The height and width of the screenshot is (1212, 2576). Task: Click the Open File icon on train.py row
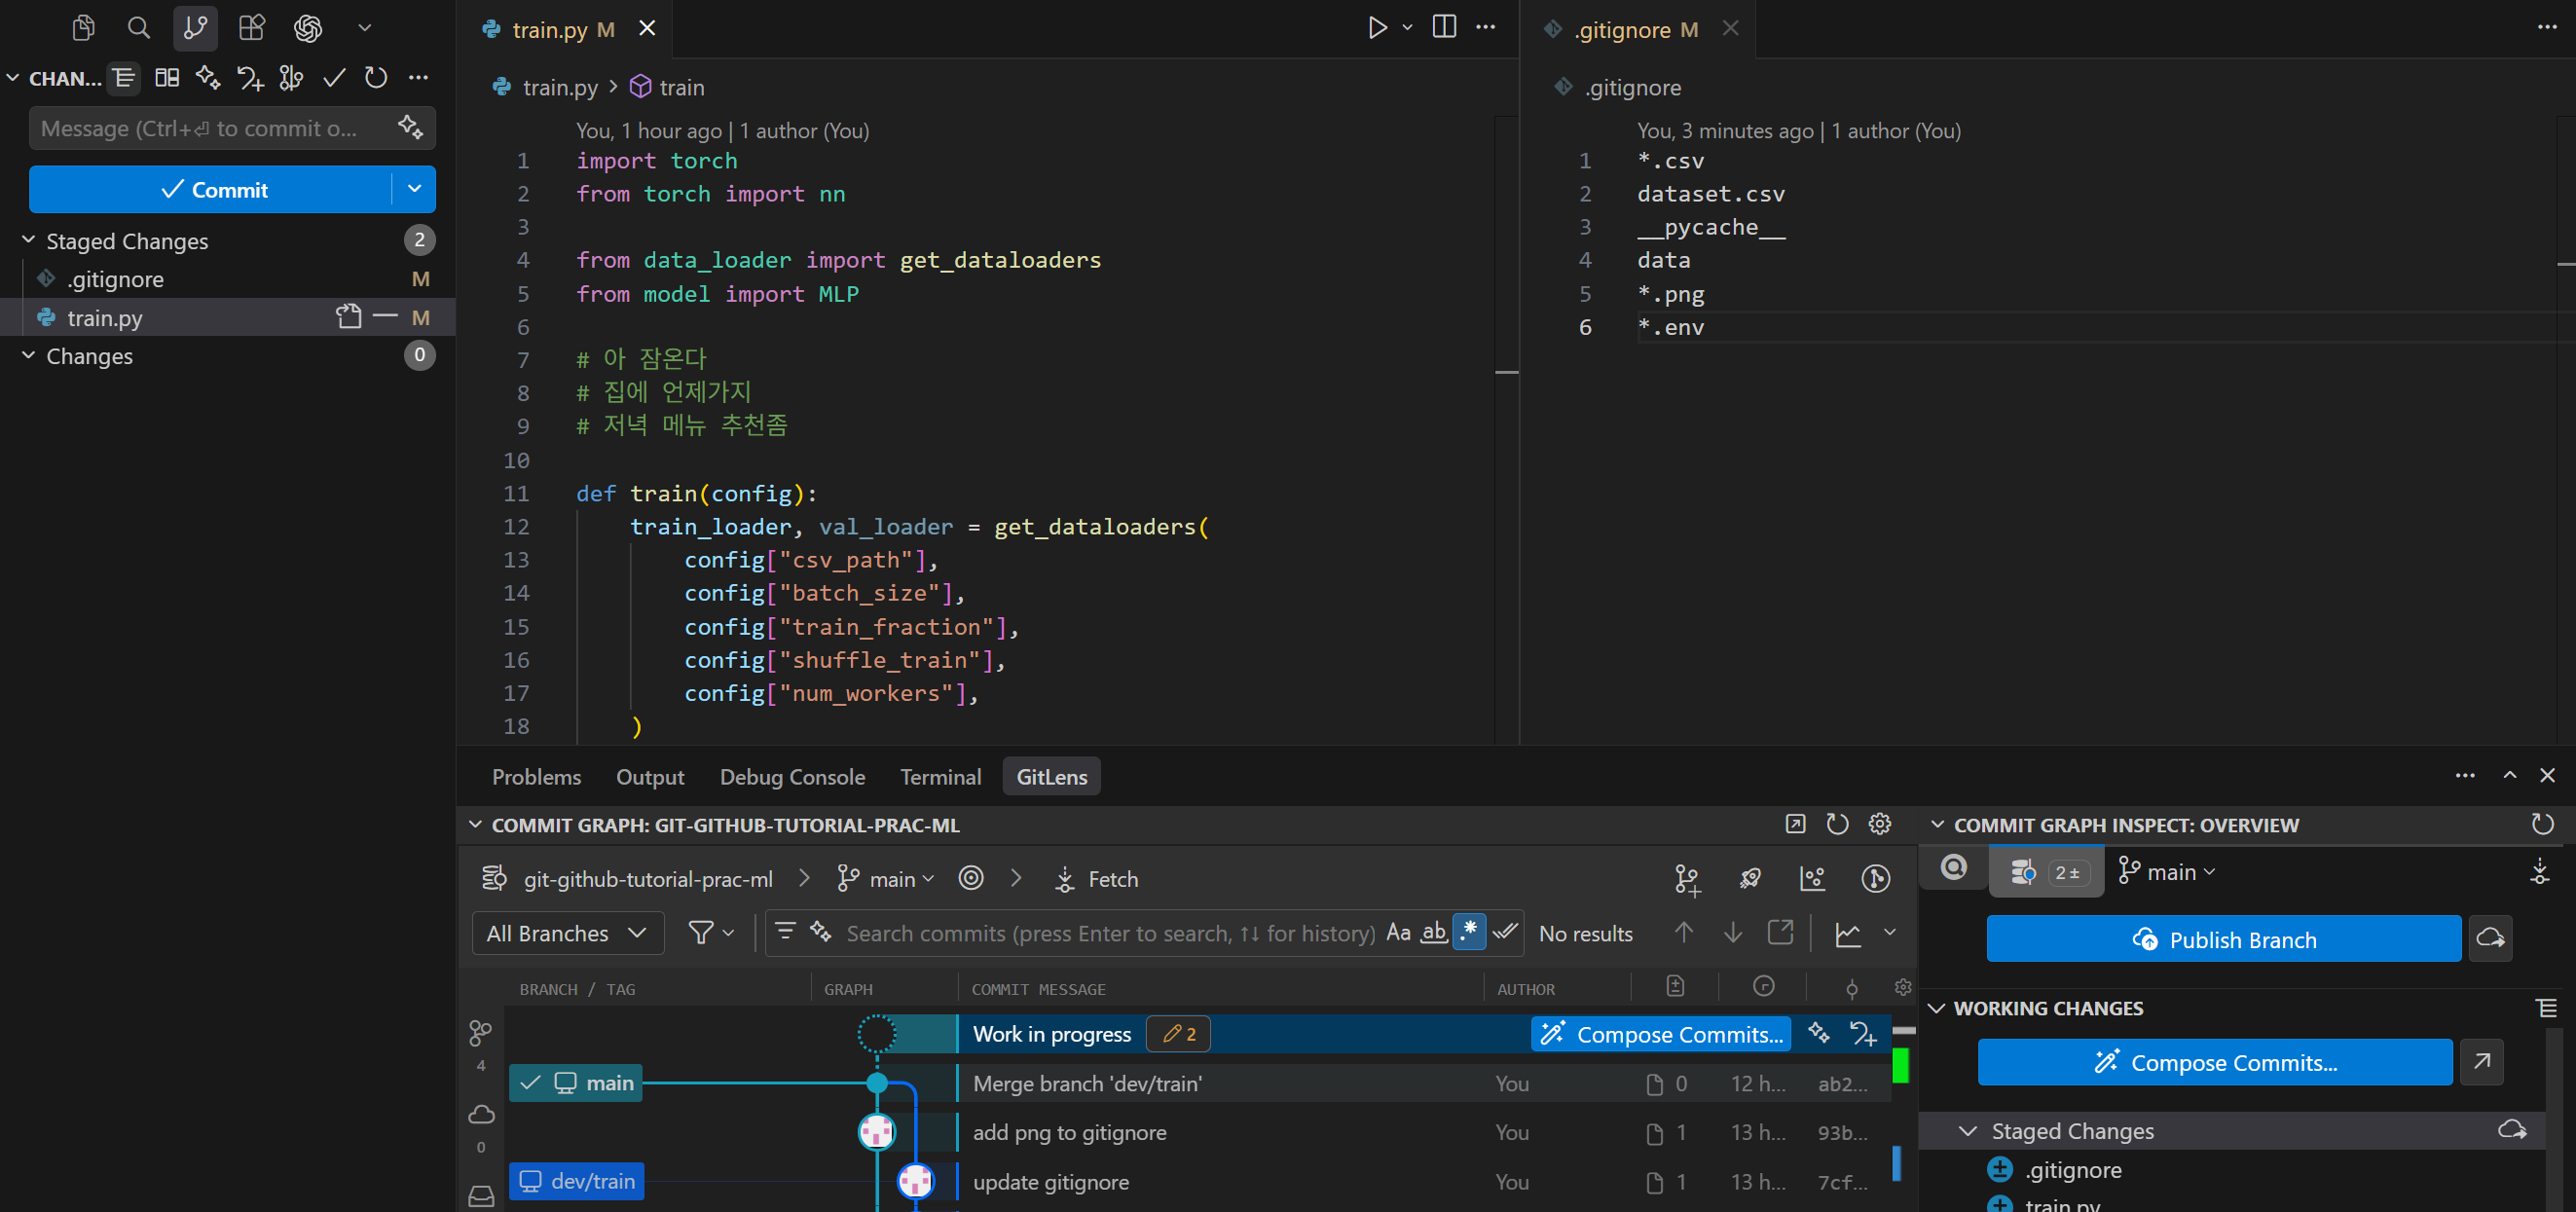(348, 318)
